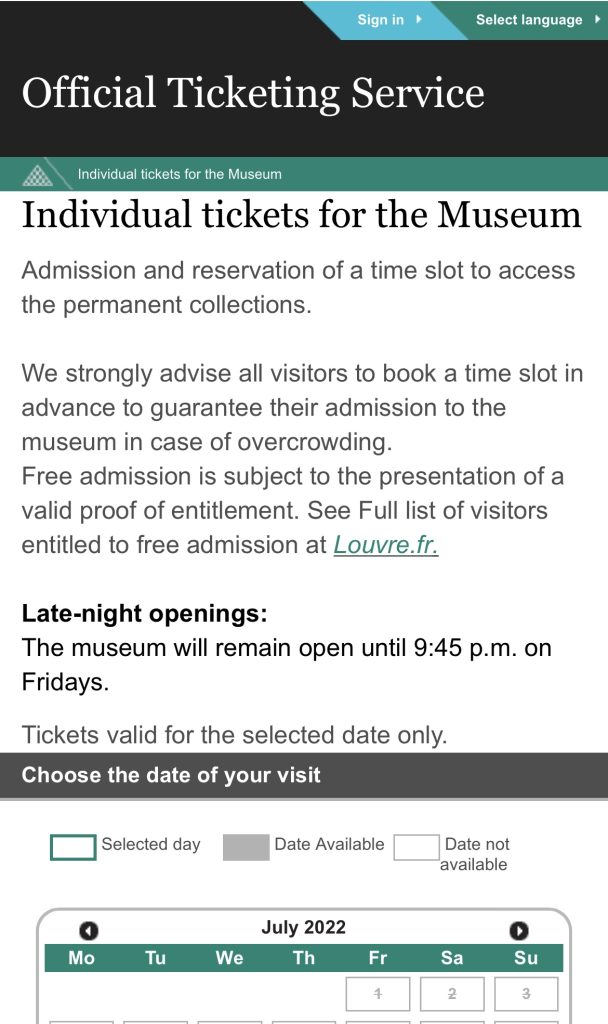
Task: Choose Saturday July 2 date cell
Action: tap(452, 994)
